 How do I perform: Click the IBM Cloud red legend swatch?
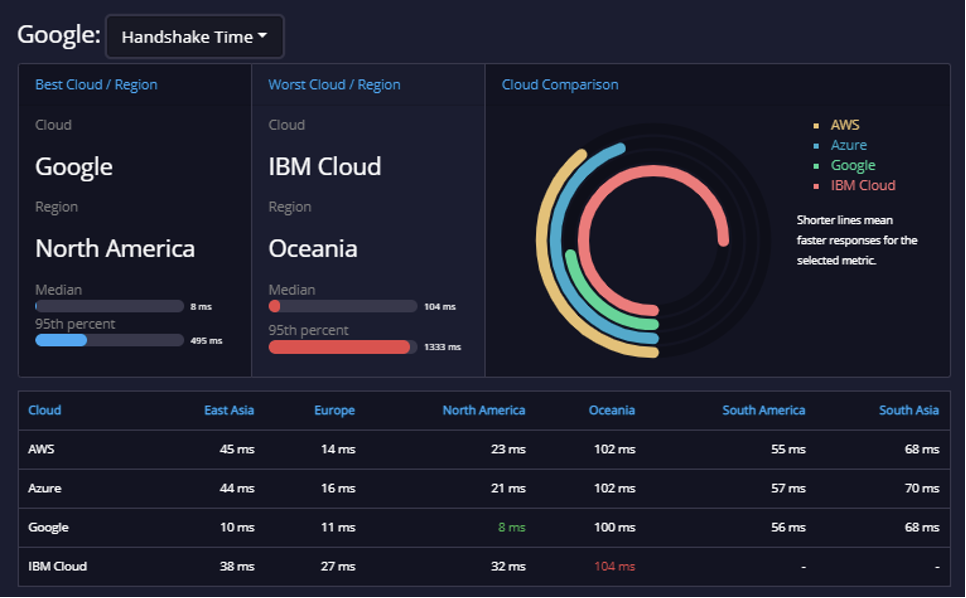816,186
